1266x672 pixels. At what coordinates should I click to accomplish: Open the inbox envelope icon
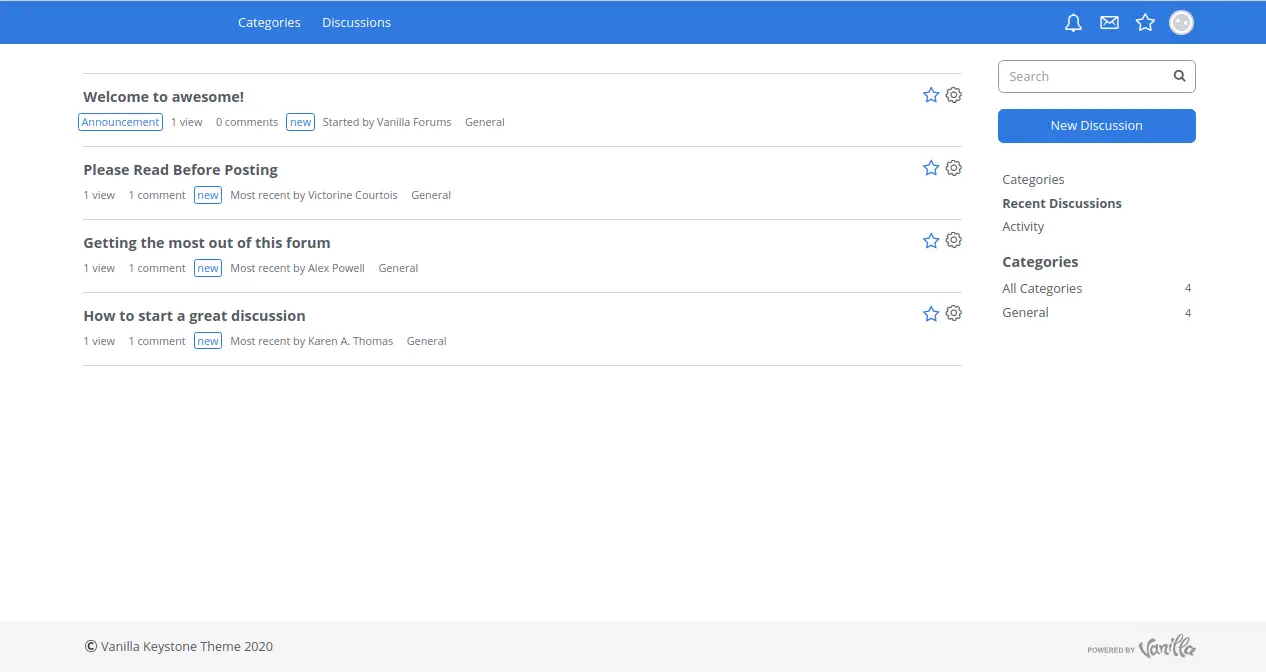[x=1109, y=22]
